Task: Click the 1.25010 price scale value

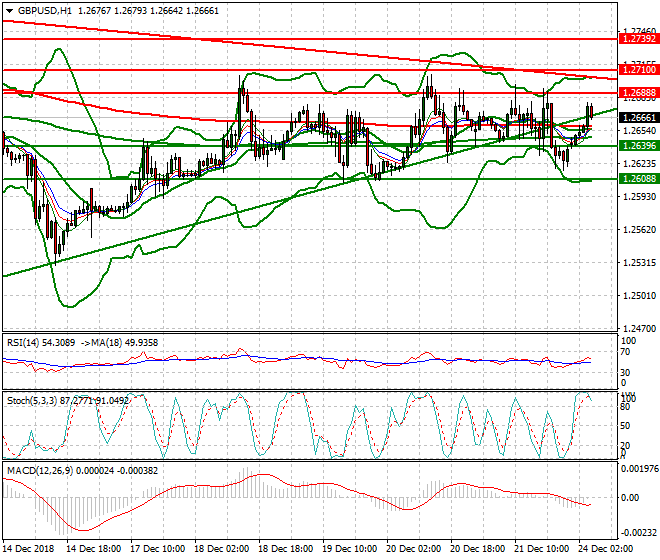Action: coord(639,296)
